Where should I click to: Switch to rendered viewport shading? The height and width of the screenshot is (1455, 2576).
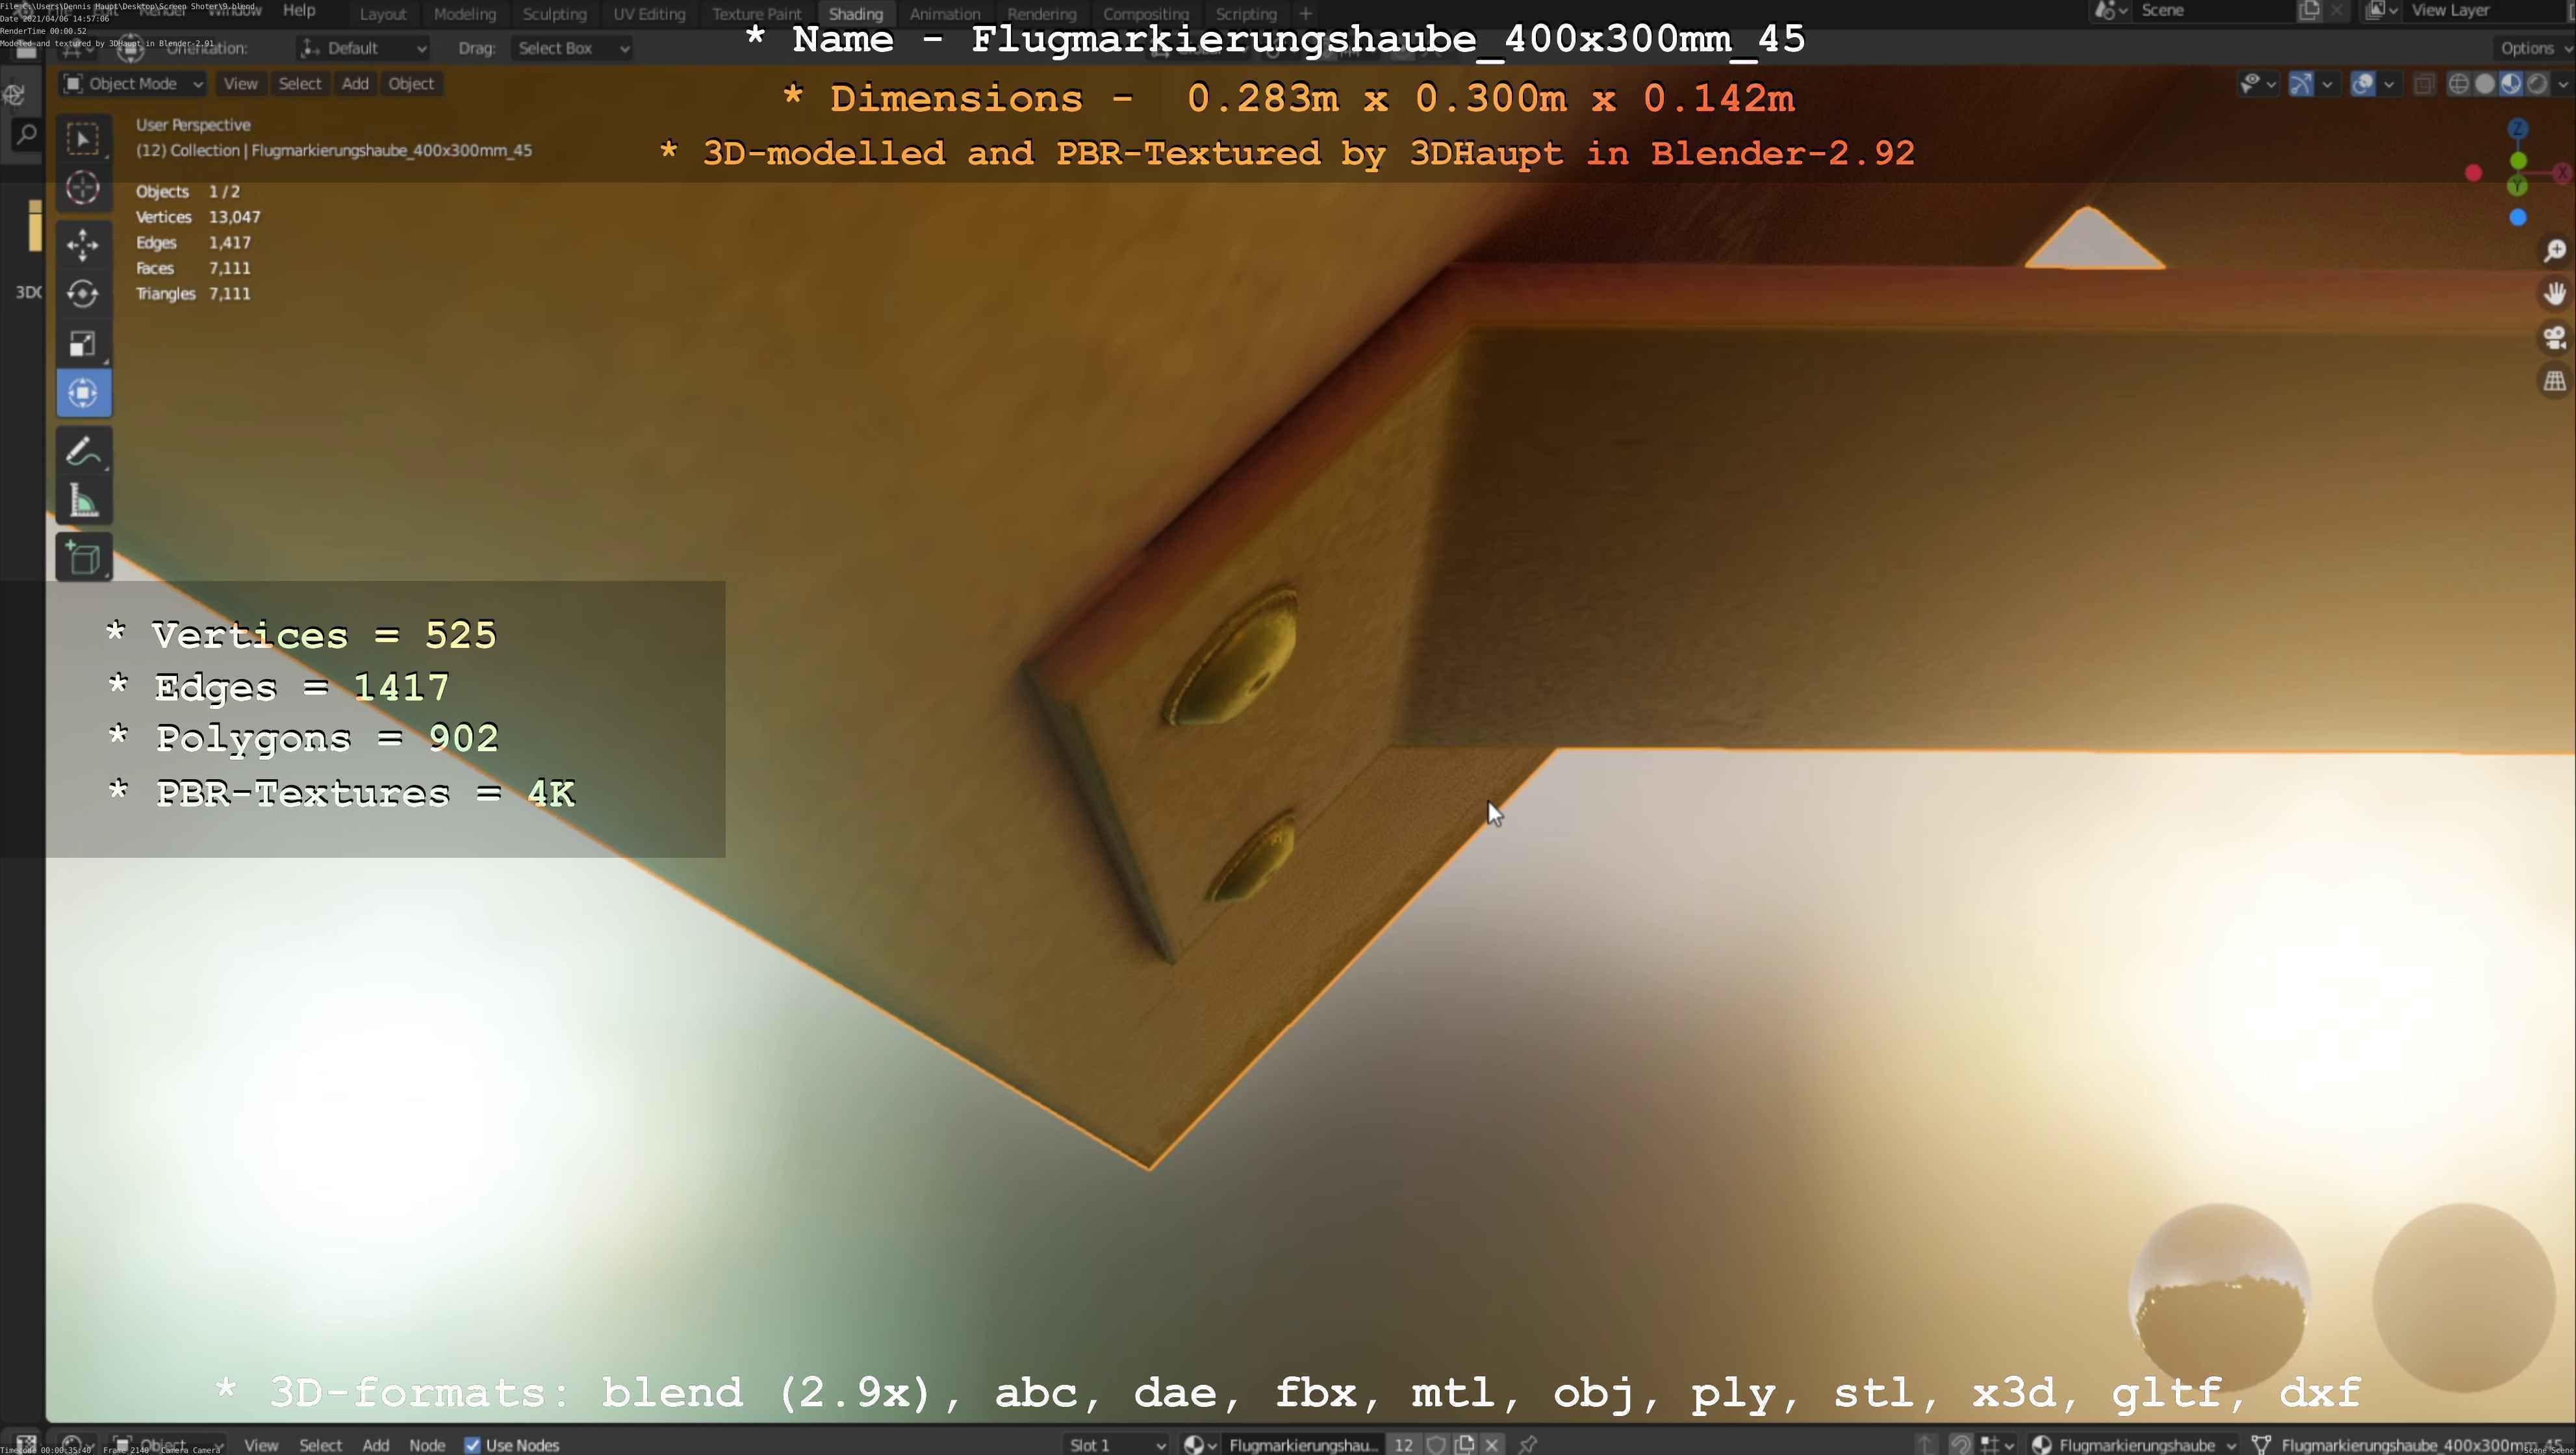coord(2537,84)
